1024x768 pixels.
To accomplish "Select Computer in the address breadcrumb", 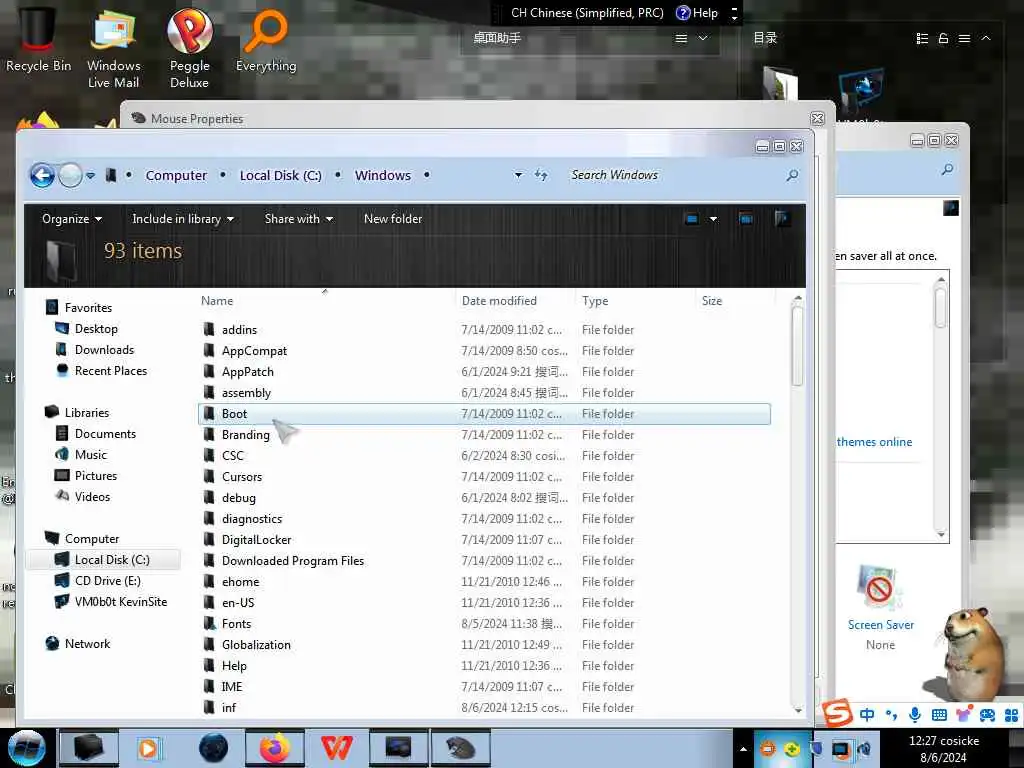I will [176, 175].
